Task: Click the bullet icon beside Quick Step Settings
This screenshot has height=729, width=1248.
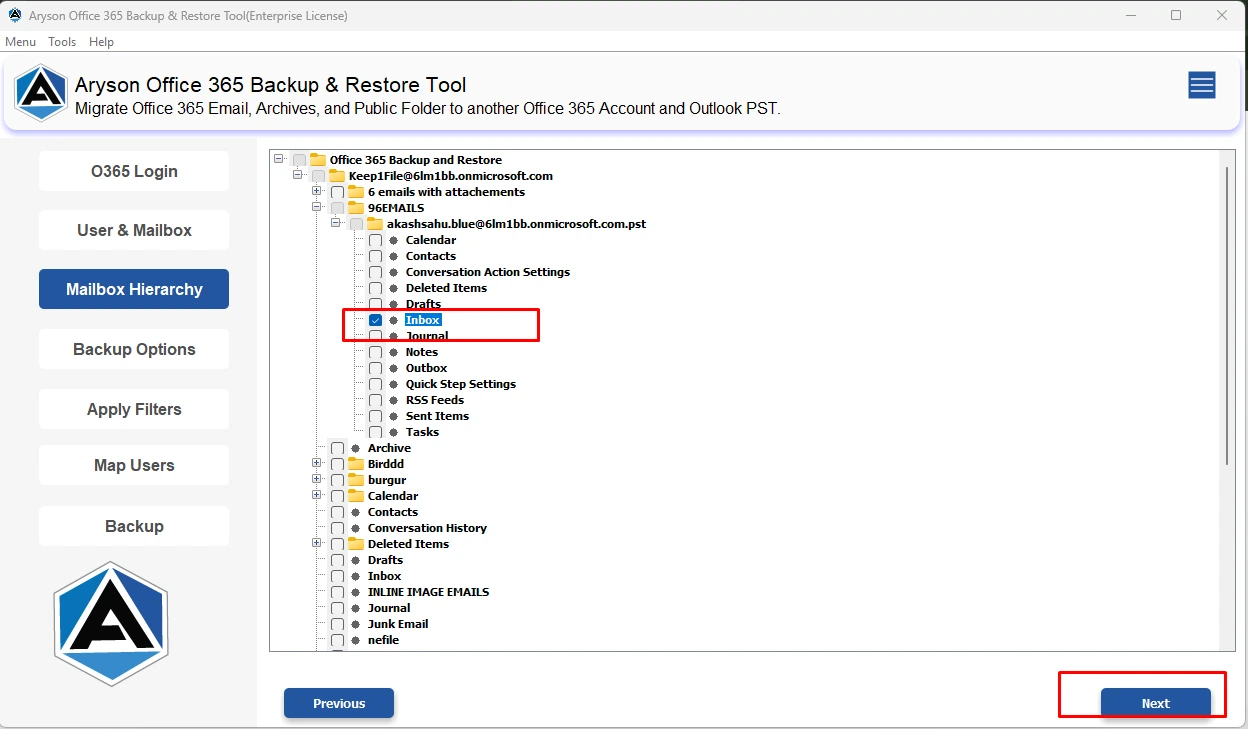Action: coord(393,384)
